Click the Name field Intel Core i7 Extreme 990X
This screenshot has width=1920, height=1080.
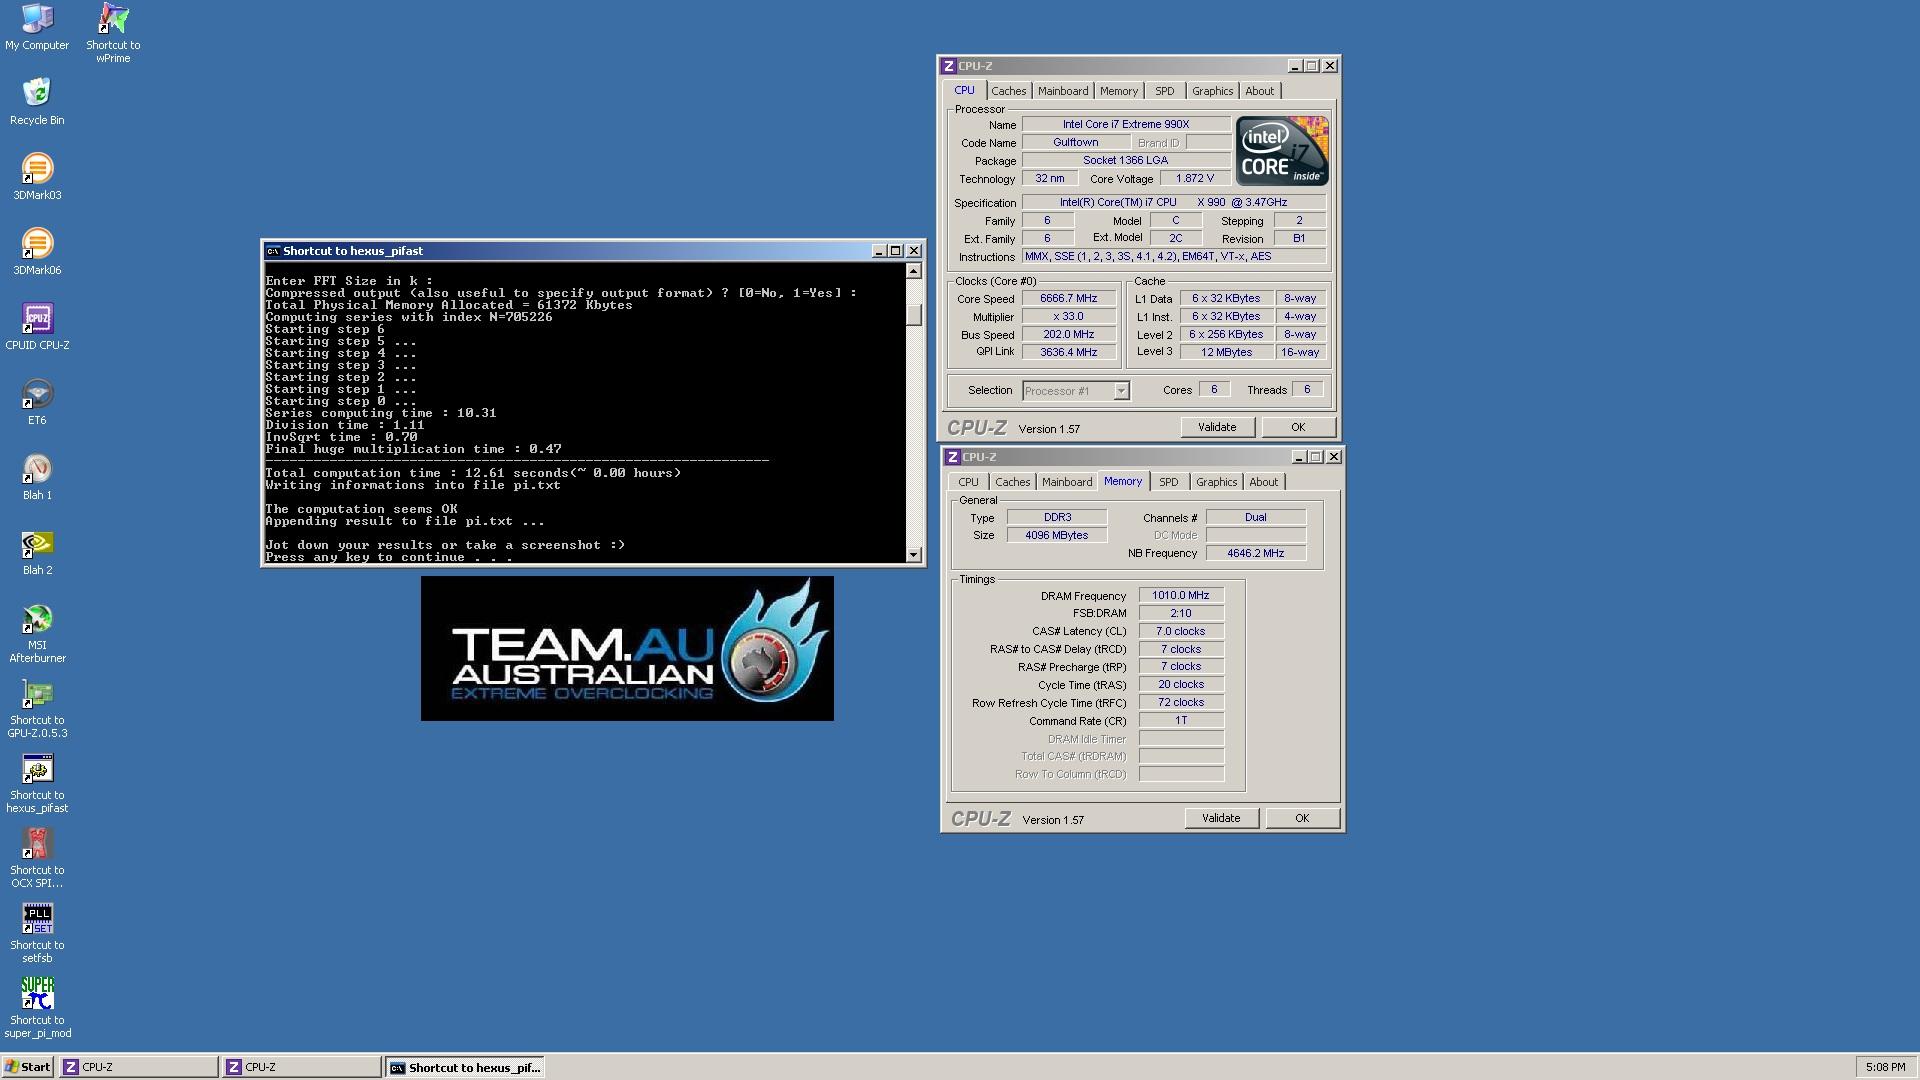[1126, 125]
